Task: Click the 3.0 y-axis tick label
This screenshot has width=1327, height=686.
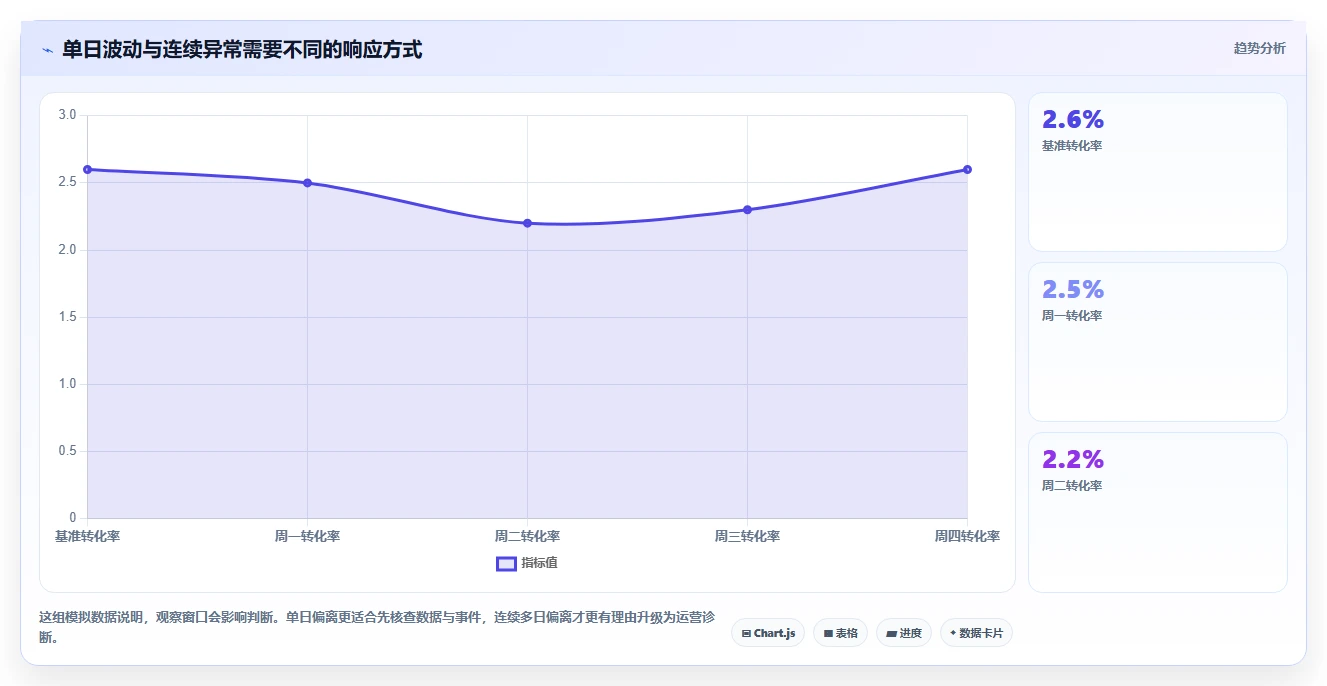Action: 67,115
